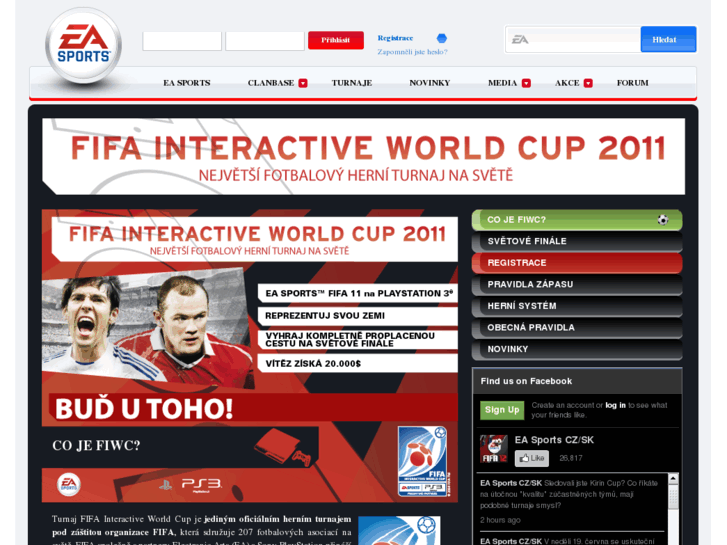Click the CO JE FIWC? heading in the banner
This screenshot has width=727, height=545.
tap(96, 446)
